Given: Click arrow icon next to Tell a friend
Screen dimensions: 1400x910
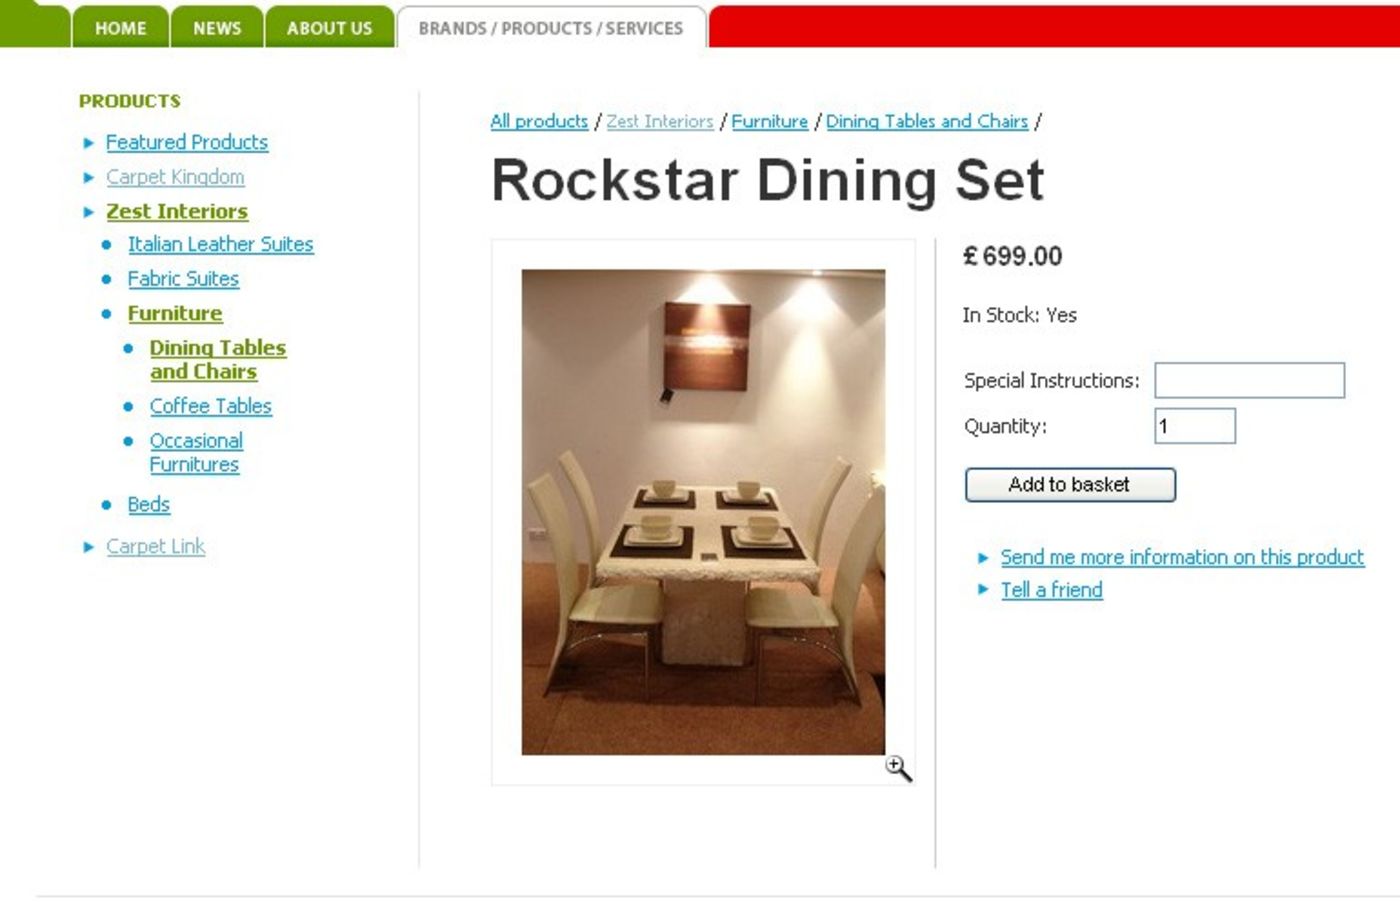Looking at the screenshot, I should pyautogui.click(x=983, y=590).
